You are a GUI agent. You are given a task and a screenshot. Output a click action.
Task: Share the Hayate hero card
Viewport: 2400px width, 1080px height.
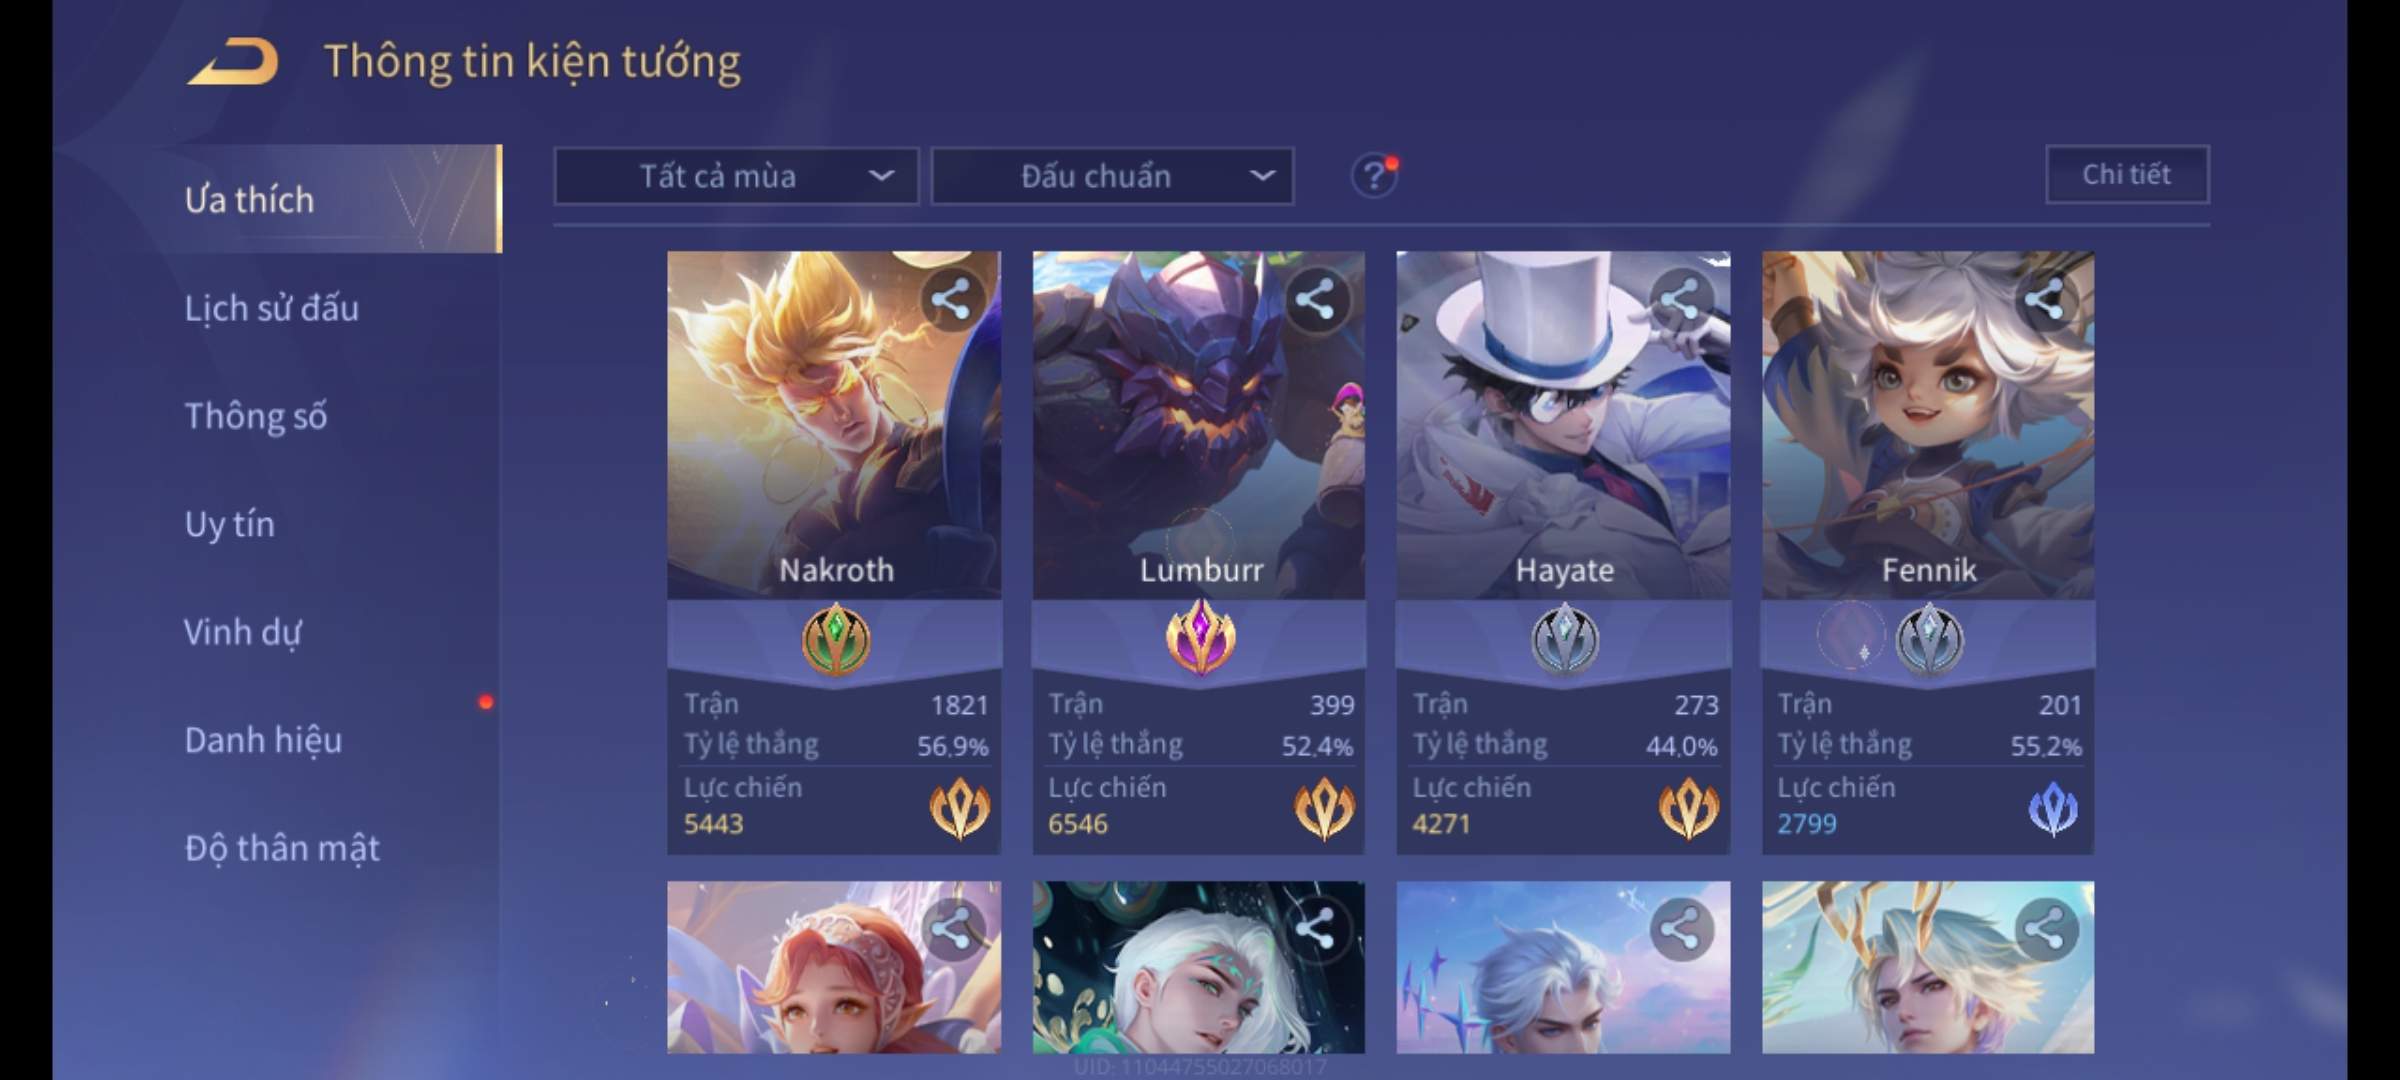tap(1681, 299)
